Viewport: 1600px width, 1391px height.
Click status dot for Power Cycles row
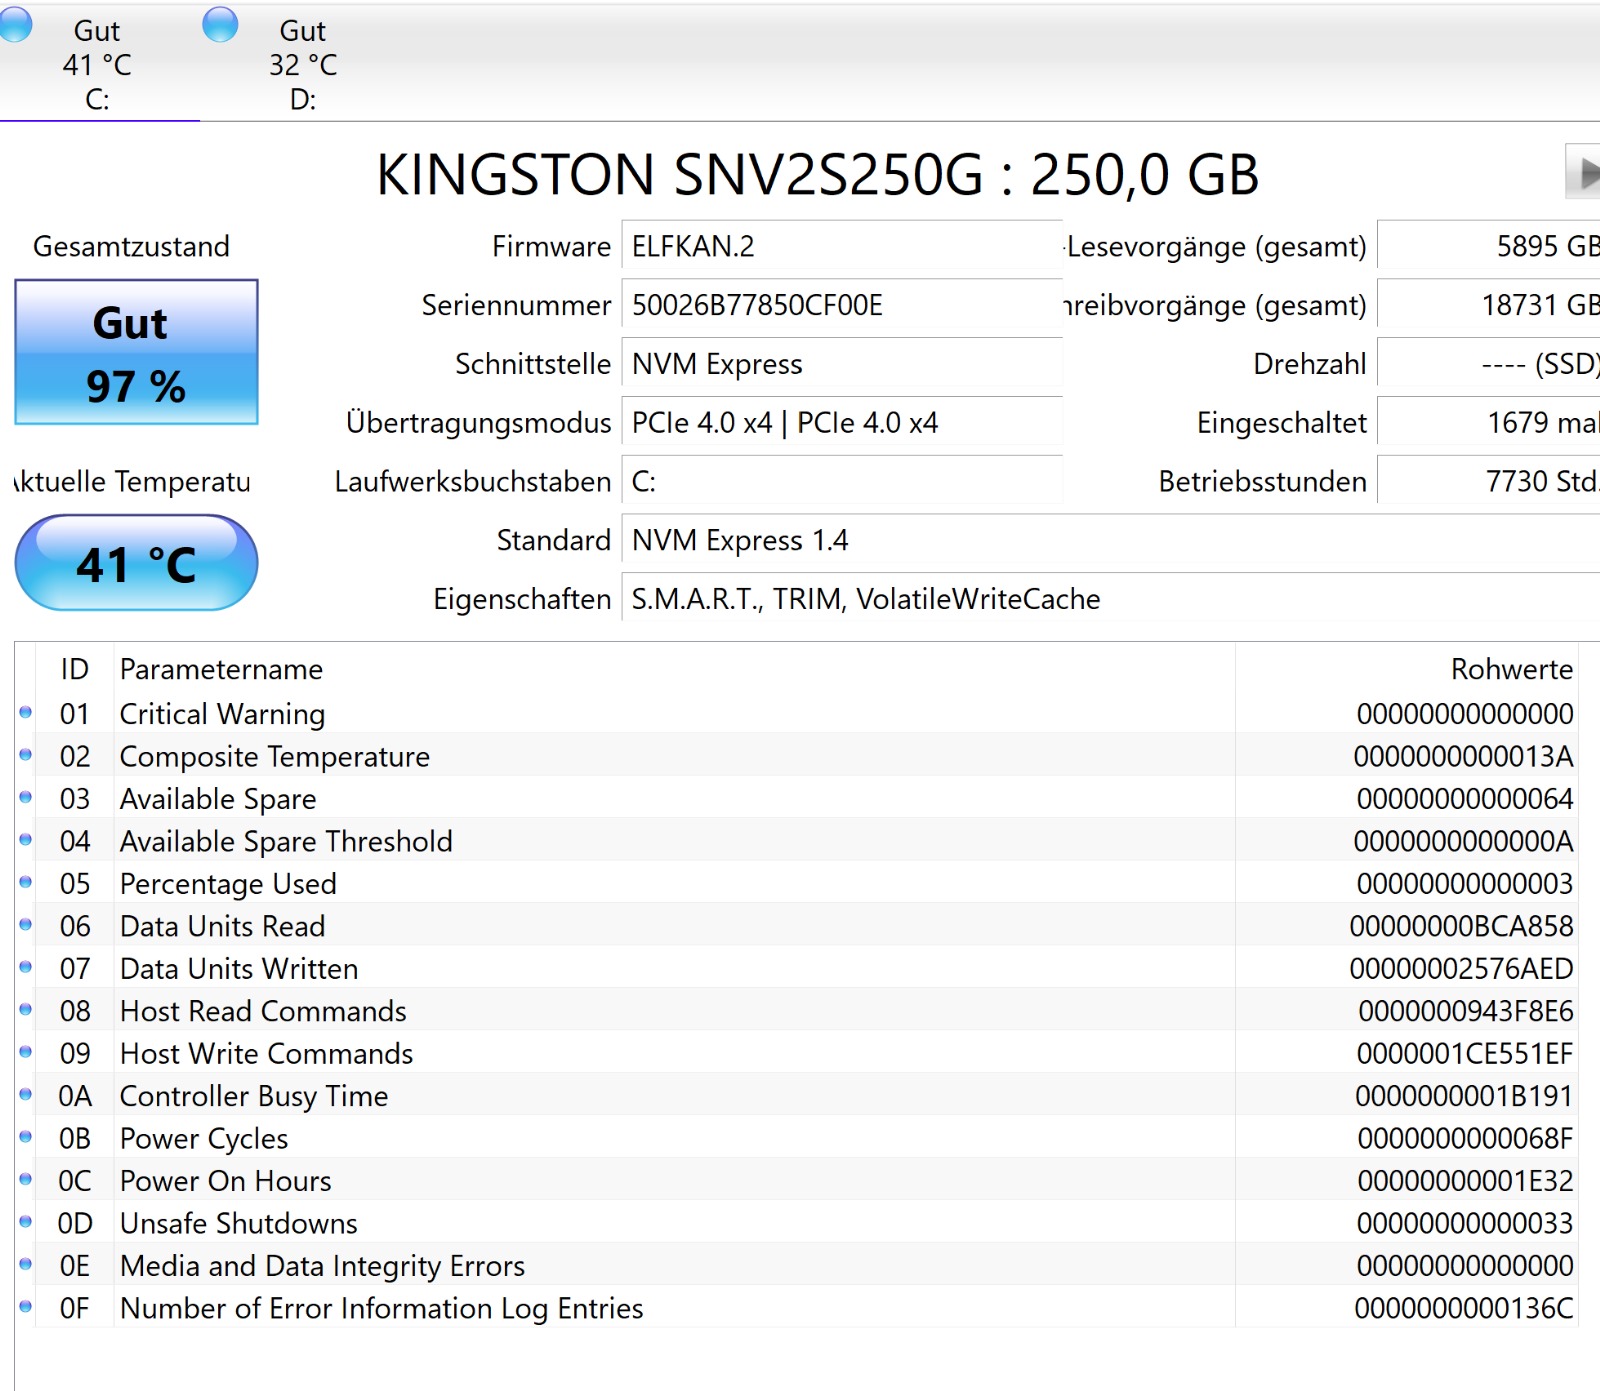click(26, 1137)
